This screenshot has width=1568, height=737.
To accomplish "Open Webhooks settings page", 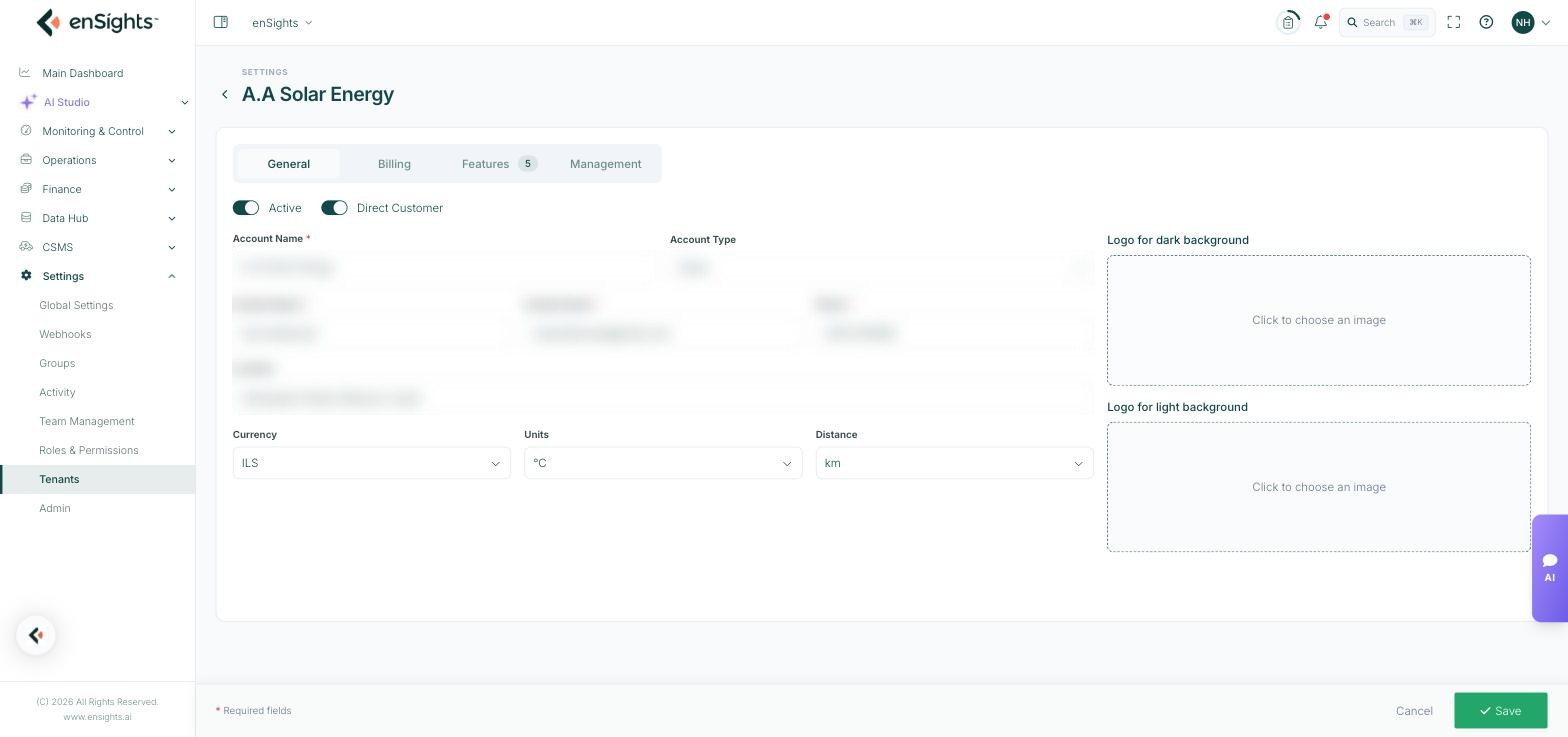I will pos(65,334).
